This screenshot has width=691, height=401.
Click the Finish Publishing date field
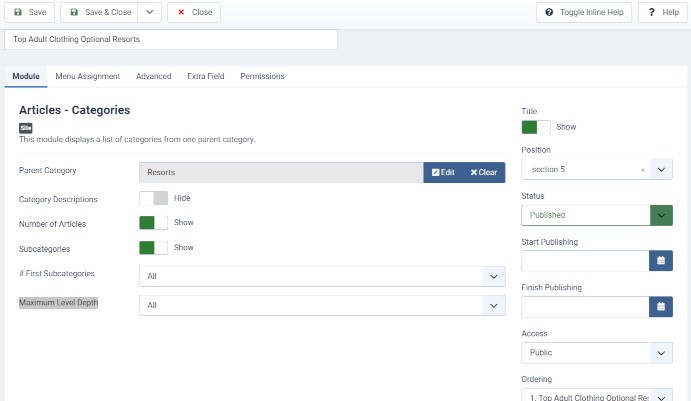pos(585,307)
